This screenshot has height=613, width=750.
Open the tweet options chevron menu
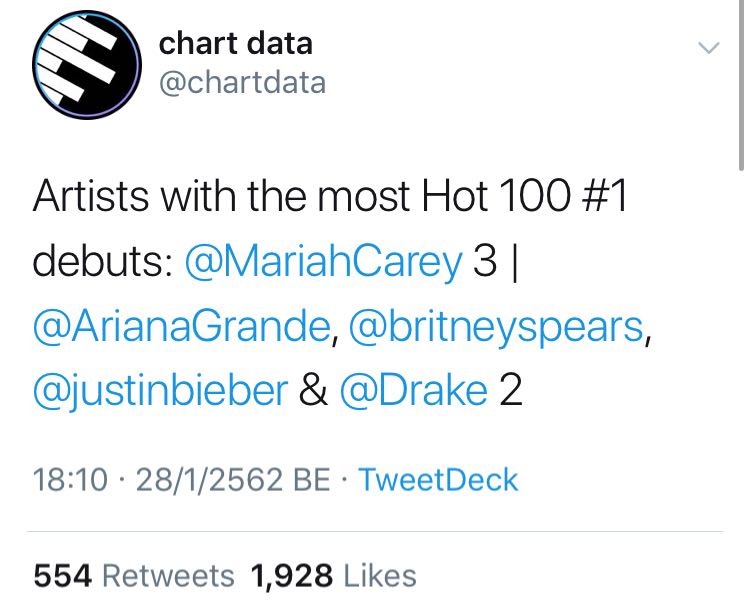tap(707, 48)
